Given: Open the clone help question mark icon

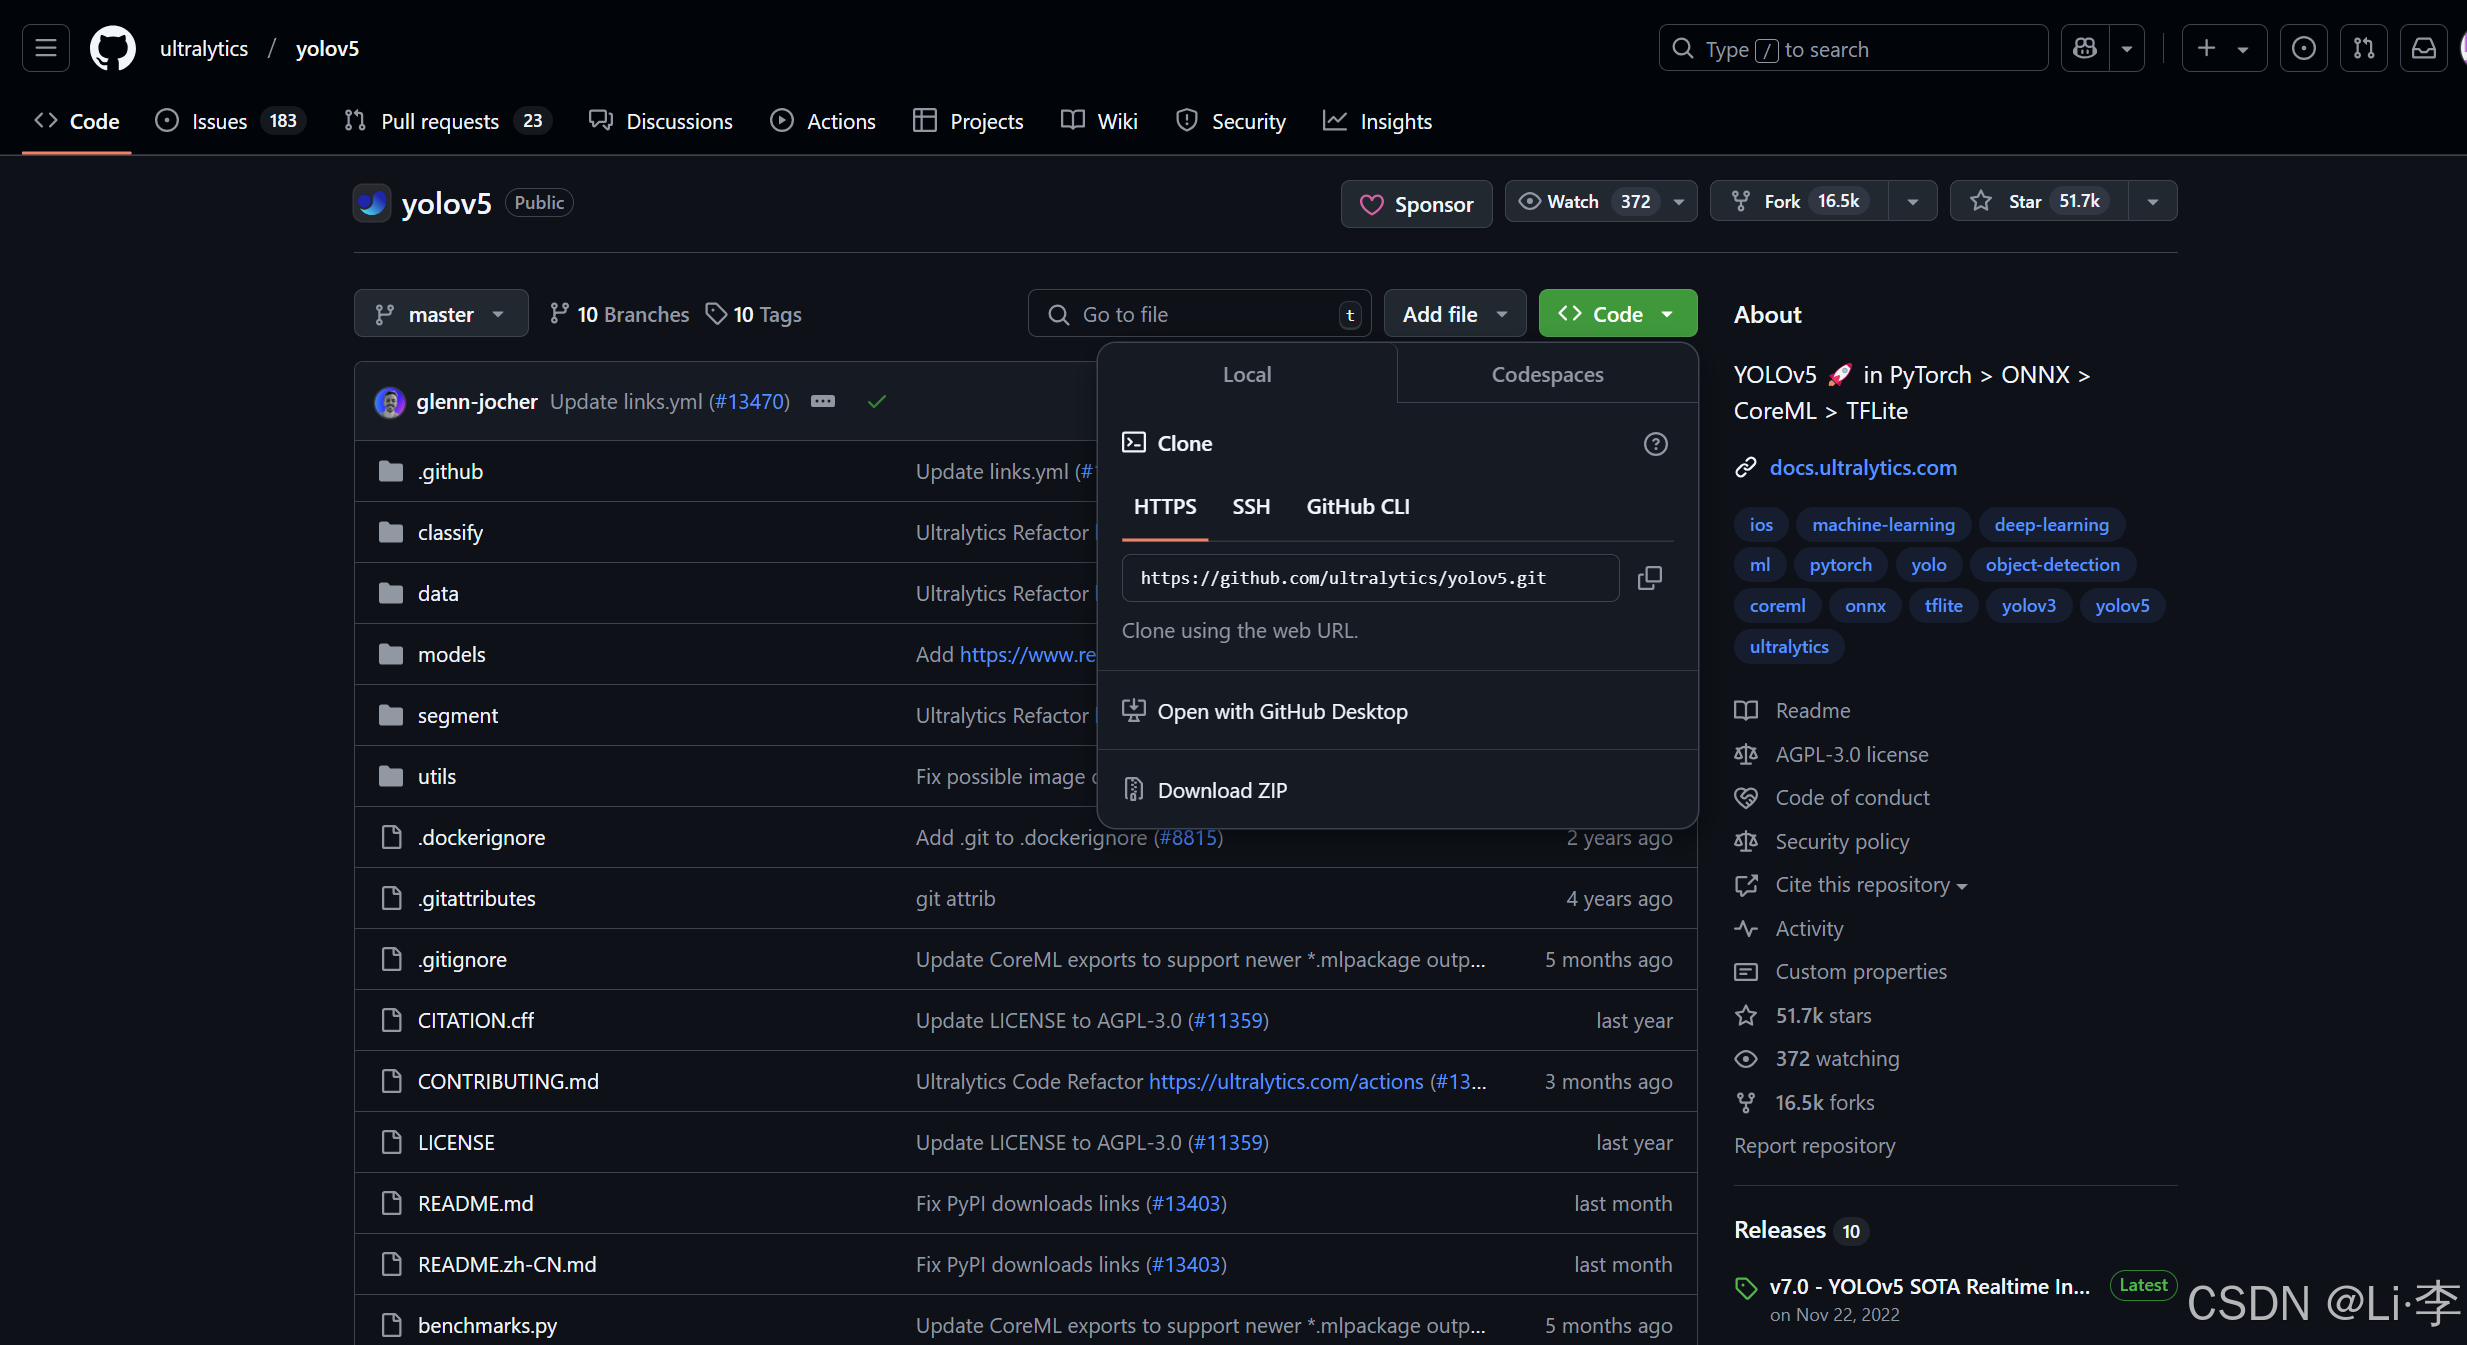Looking at the screenshot, I should pos(1655,443).
